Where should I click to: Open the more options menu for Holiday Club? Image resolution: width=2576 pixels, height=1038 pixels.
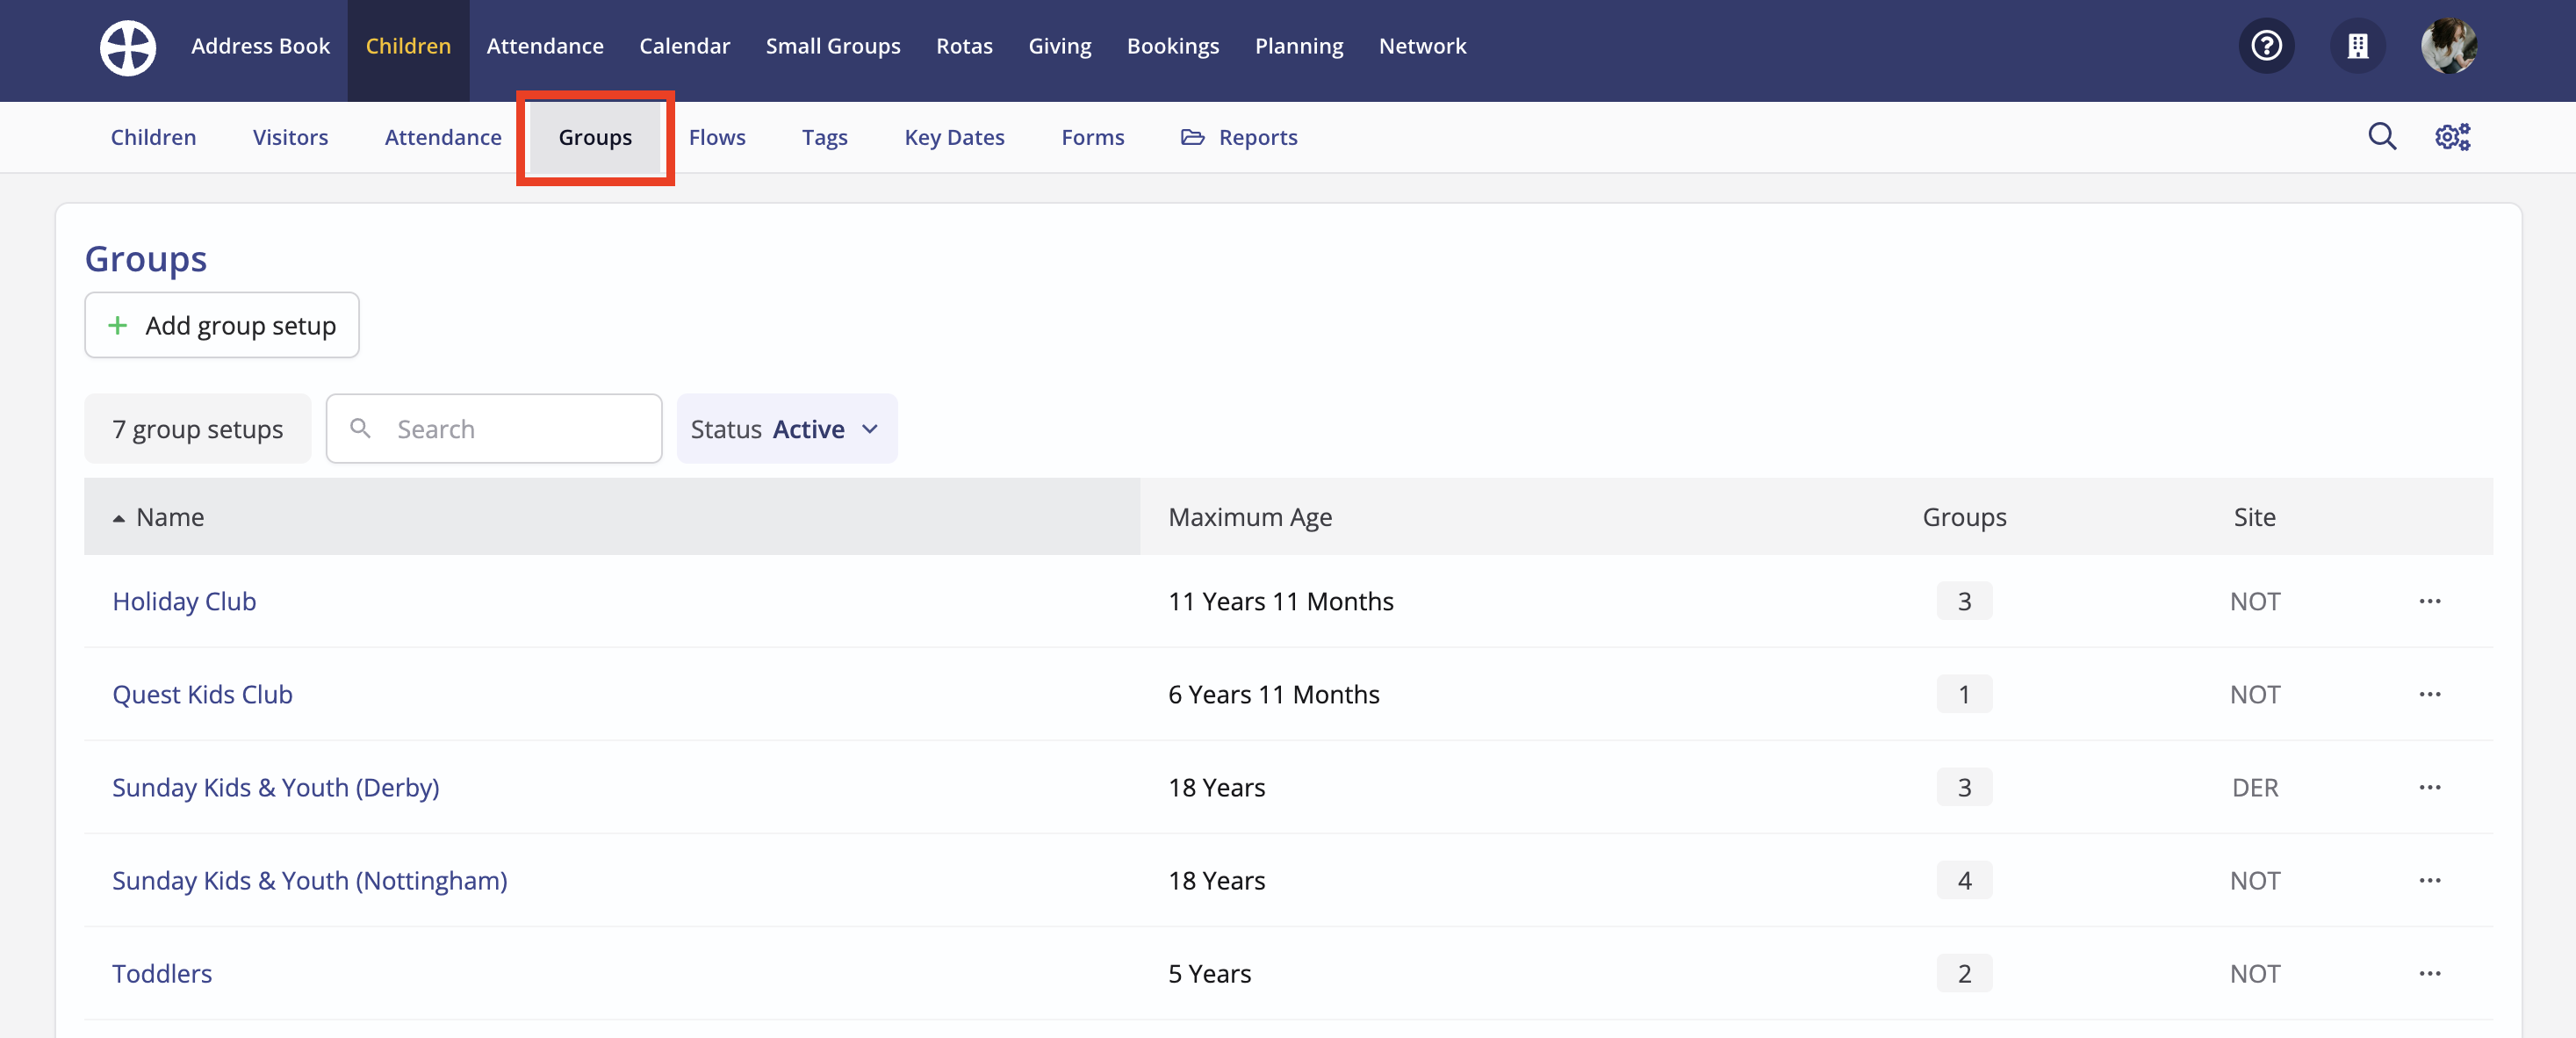(x=2429, y=601)
